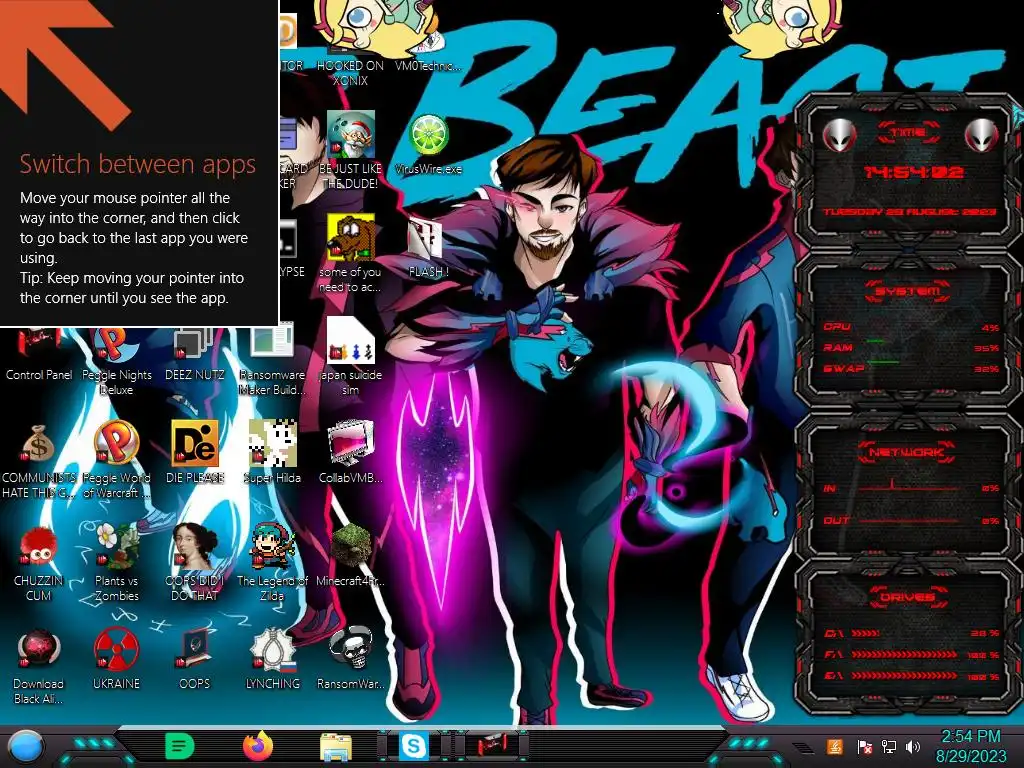Click the left alien head on TIME widget
Image resolution: width=1024 pixels, height=768 pixels.
(839, 135)
